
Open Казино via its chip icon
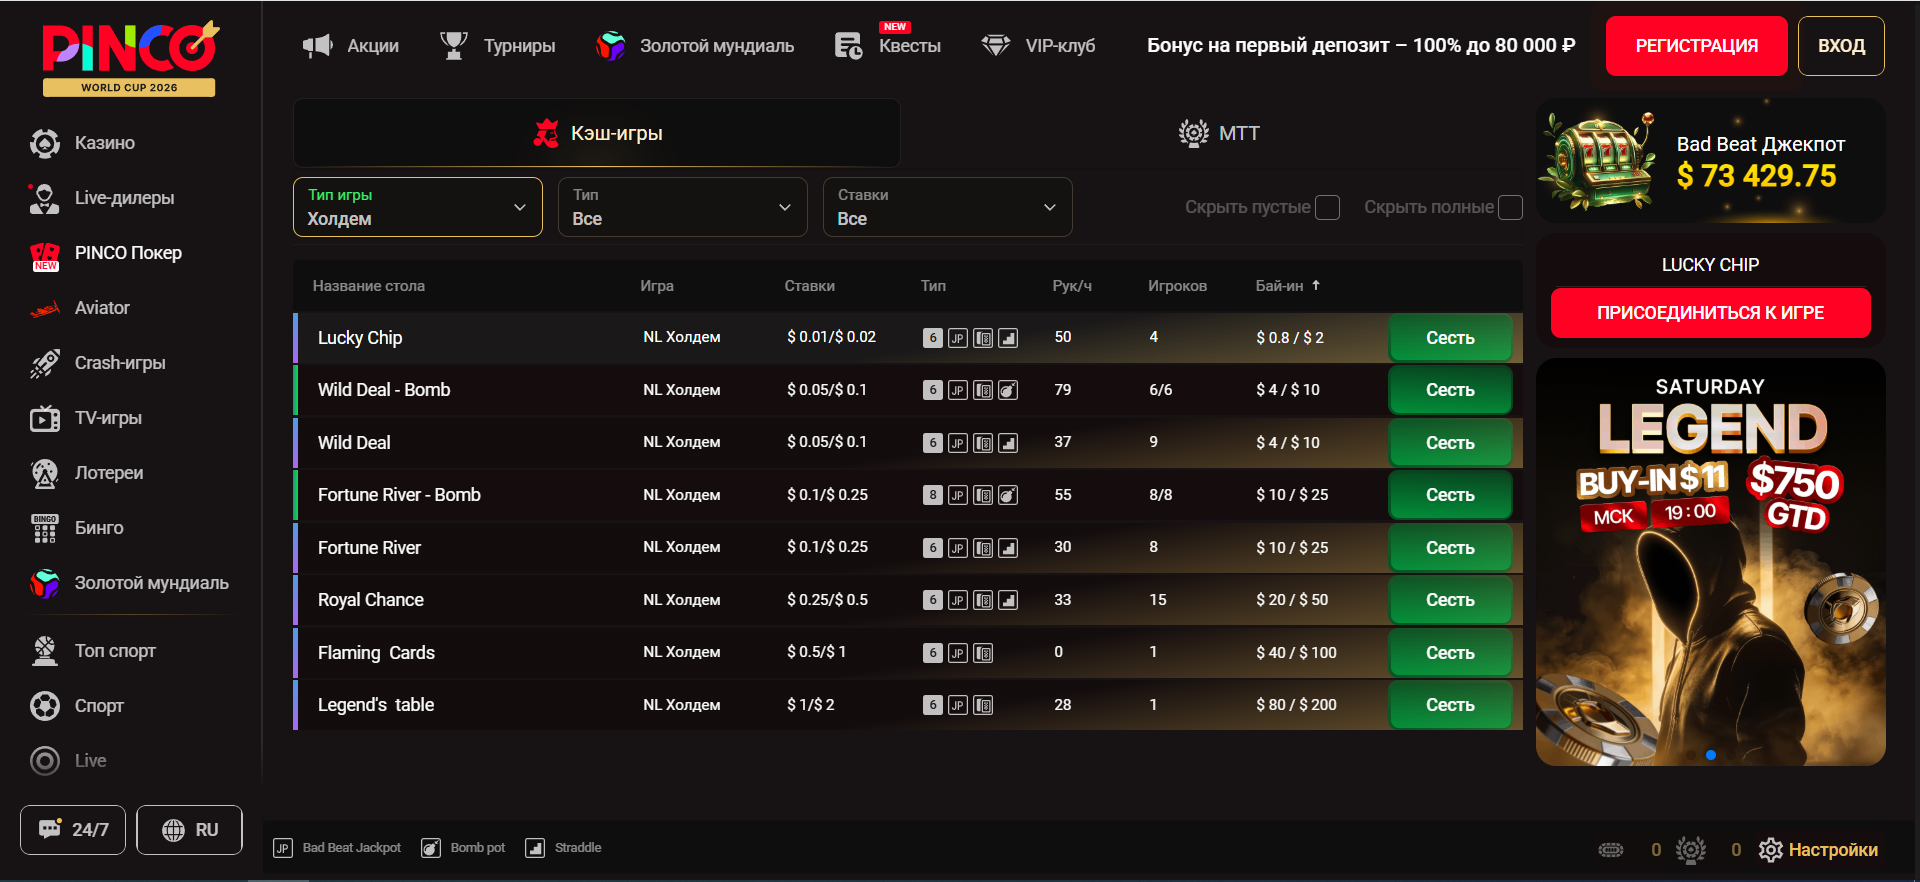coord(44,143)
